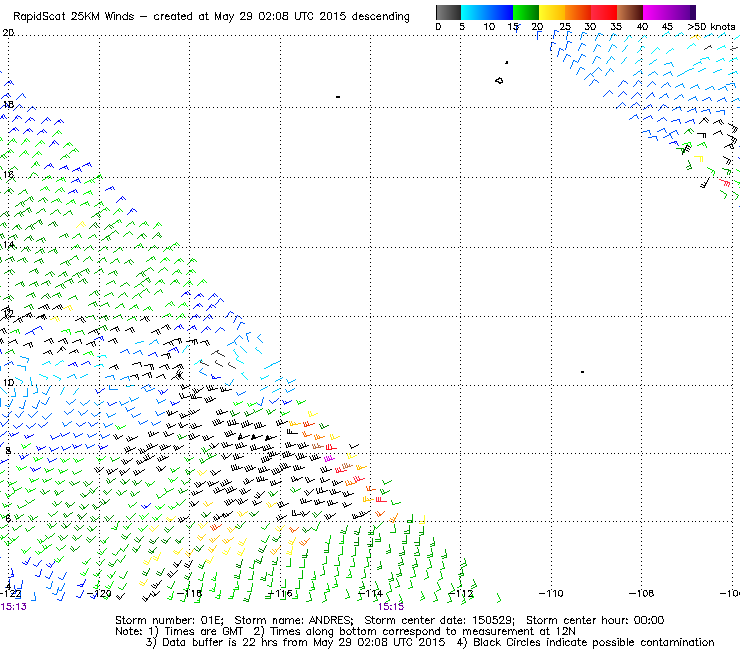The image size is (740, 650).
Task: Select the dark blue legend color segment
Action: pyautogui.click(x=500, y=12)
